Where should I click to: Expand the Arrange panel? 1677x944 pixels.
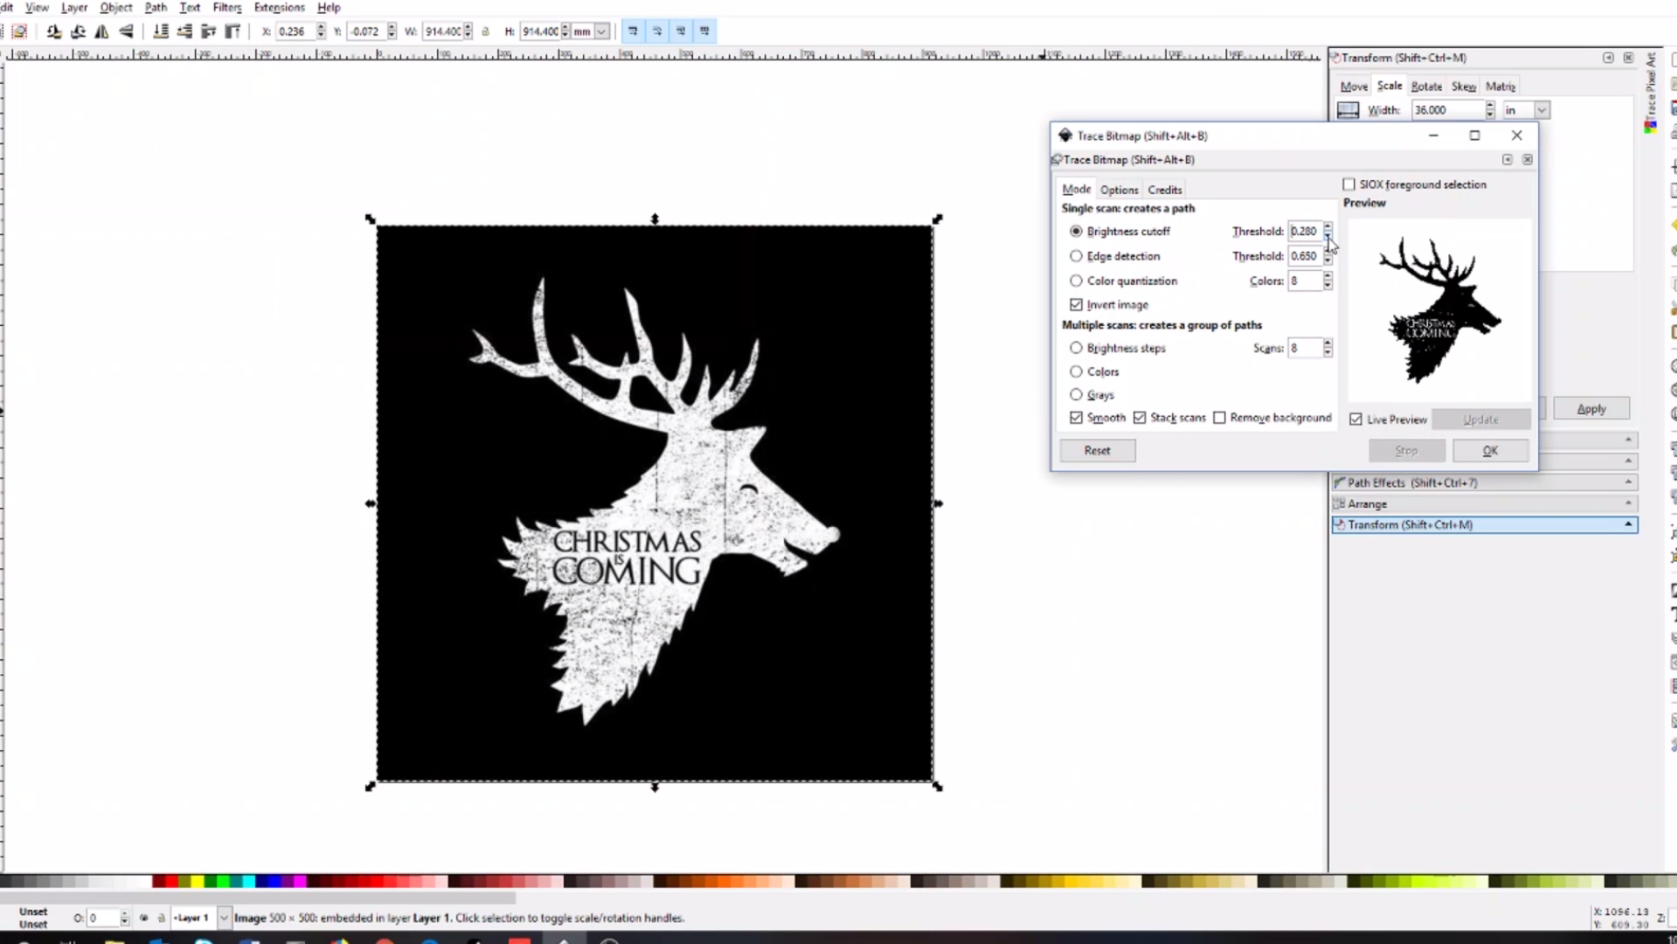[1484, 504]
